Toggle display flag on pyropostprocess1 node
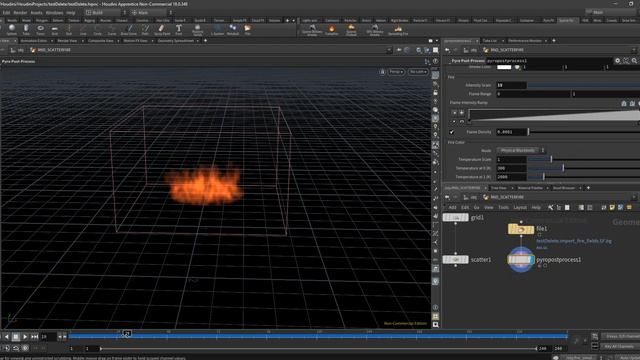Viewport: 640px width, 360px height. (532, 260)
